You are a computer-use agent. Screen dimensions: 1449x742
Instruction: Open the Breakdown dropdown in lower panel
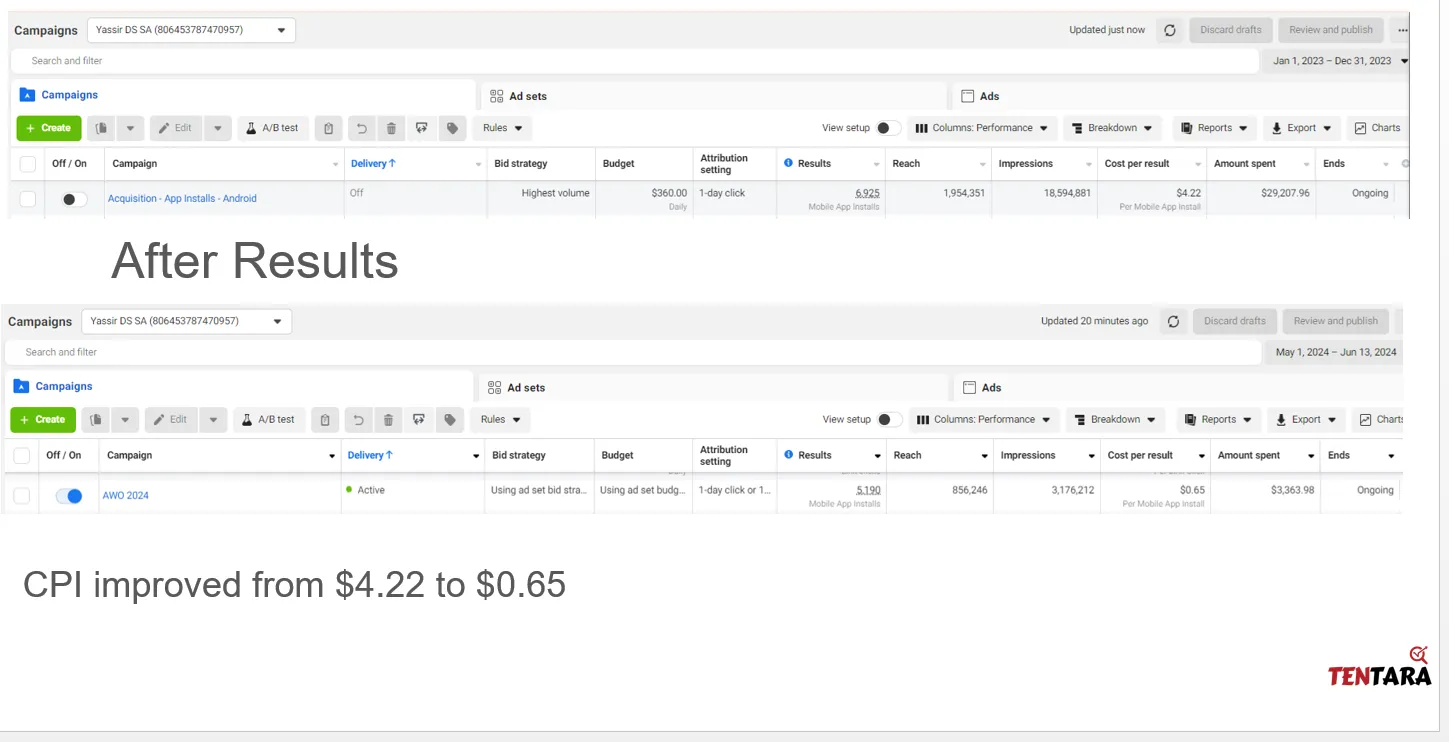pyautogui.click(x=1114, y=420)
